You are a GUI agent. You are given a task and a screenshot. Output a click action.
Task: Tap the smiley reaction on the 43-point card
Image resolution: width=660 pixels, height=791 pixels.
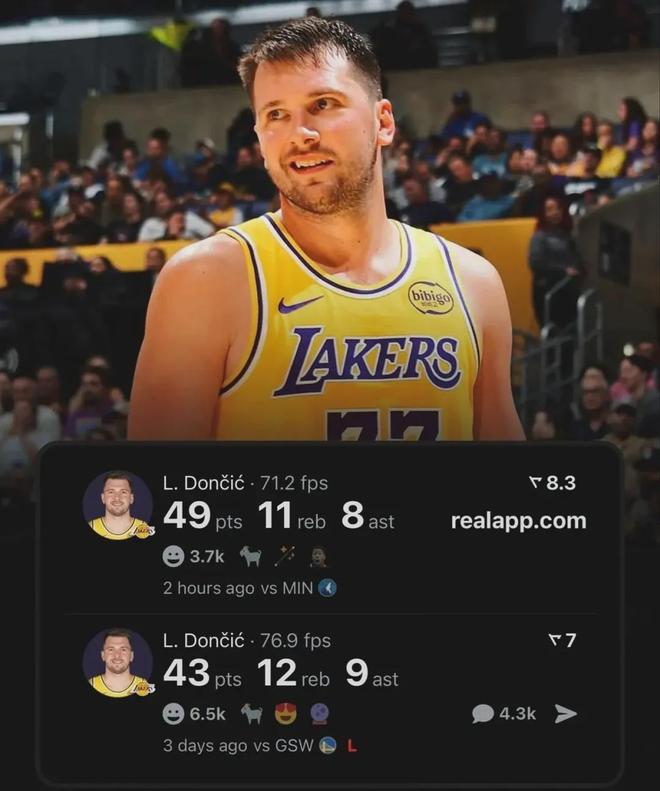click(x=173, y=713)
